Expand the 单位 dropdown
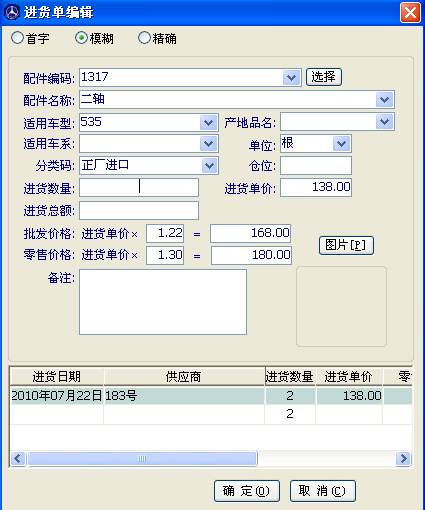Viewport: 425px width, 510px height. 341,144
